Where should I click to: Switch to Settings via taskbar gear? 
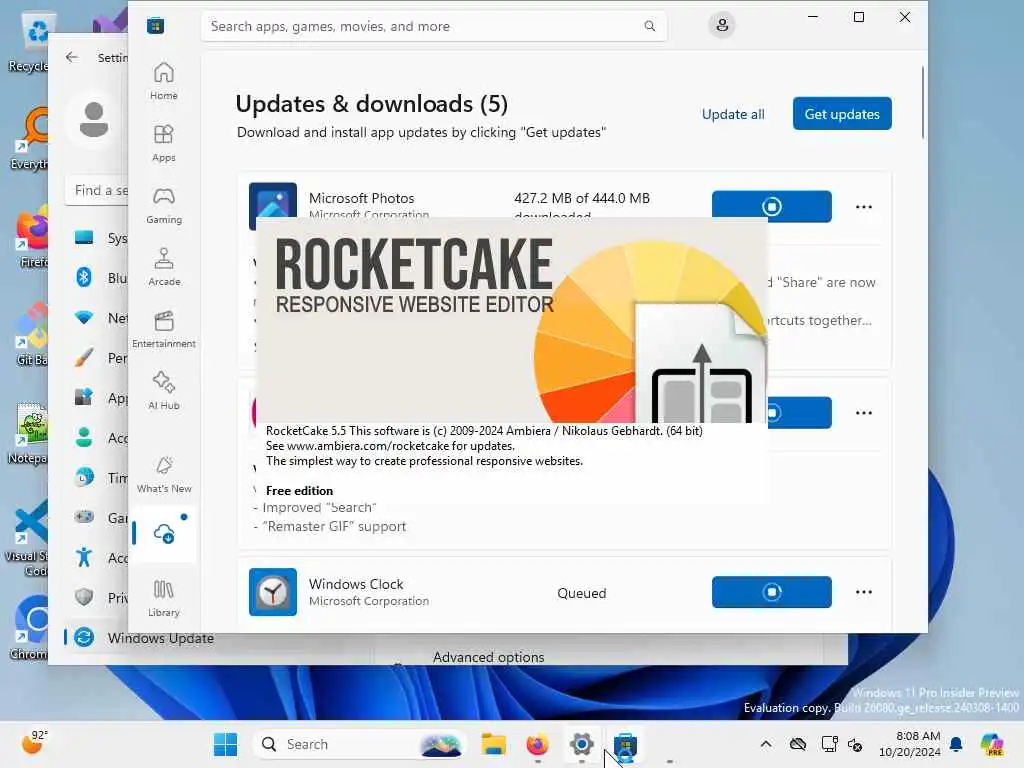[x=581, y=744]
